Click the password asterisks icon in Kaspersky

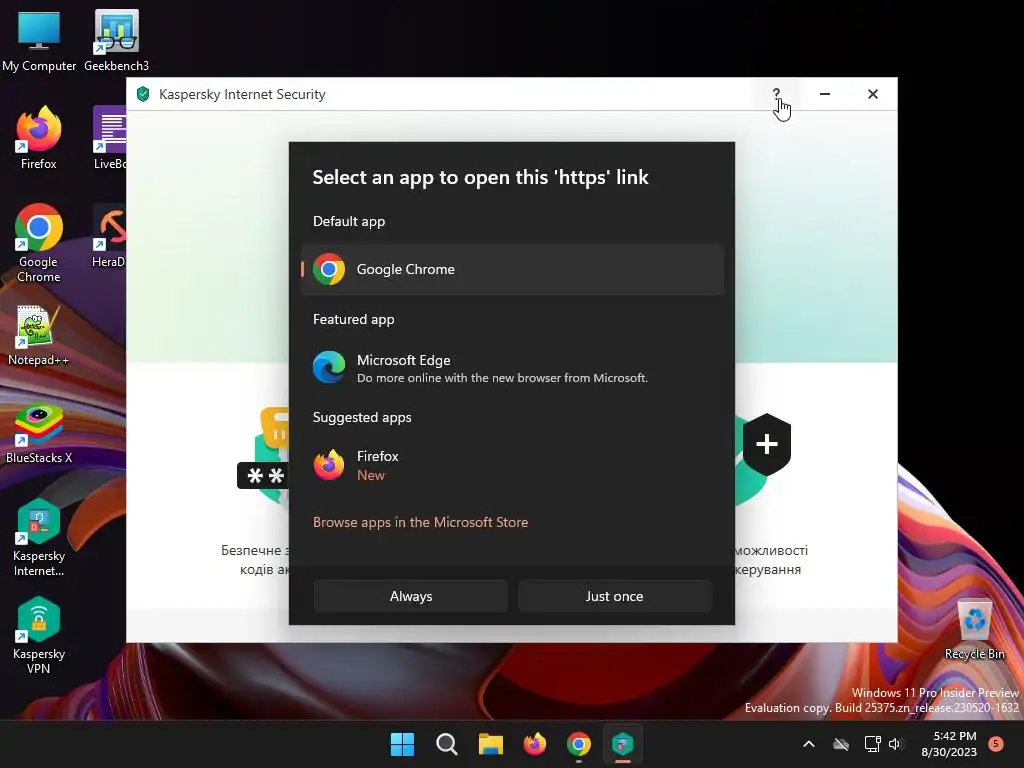point(262,476)
